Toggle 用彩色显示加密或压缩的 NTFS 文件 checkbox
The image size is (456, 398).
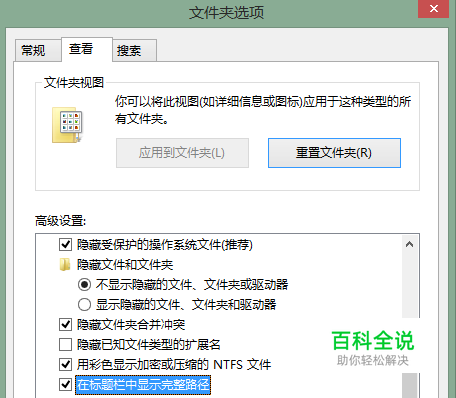pyautogui.click(x=65, y=364)
